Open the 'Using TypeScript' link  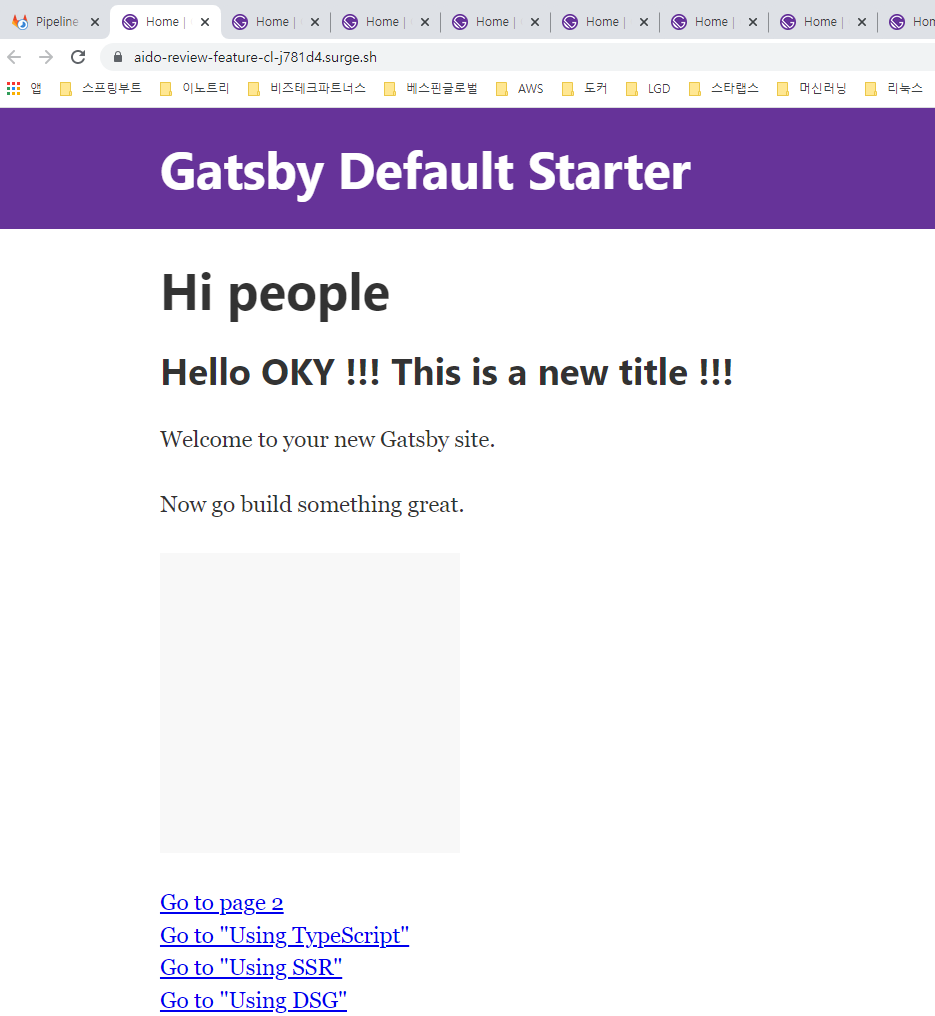[284, 935]
